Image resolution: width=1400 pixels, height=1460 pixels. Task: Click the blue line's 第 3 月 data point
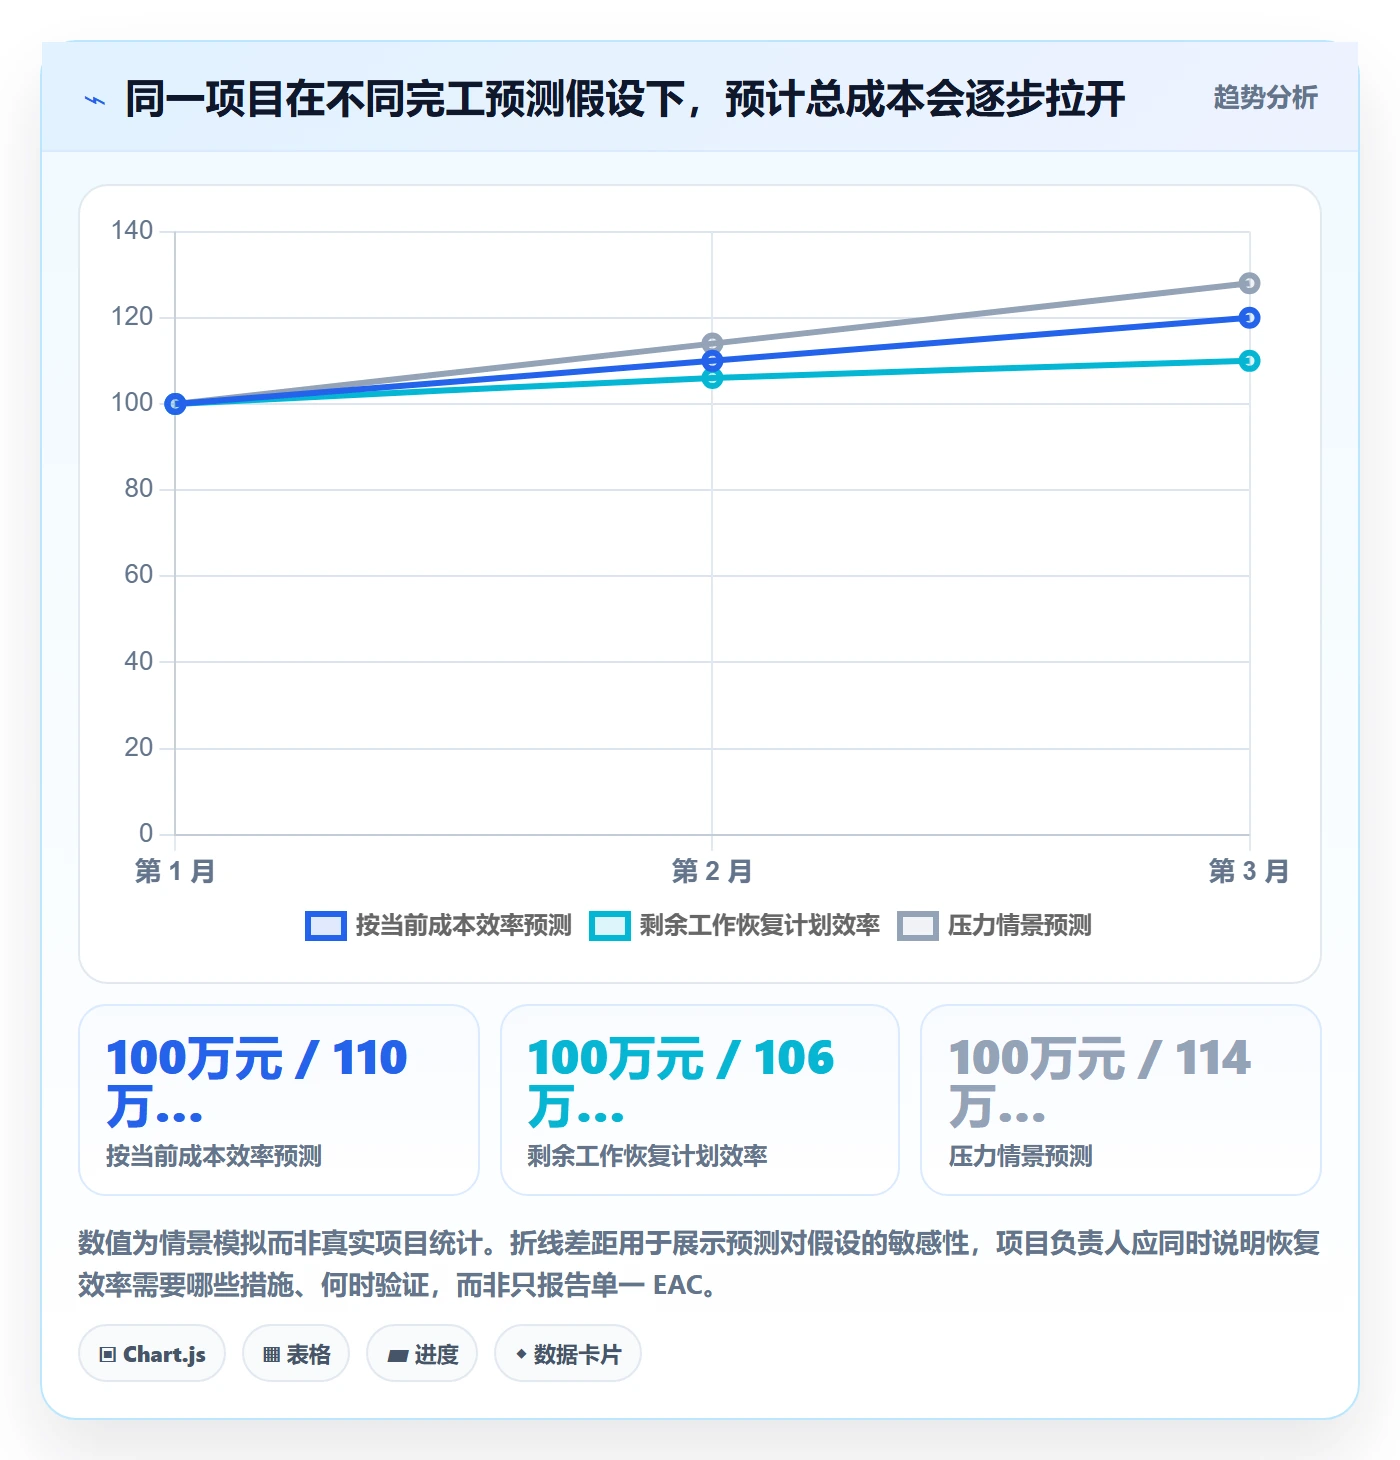pos(1249,318)
